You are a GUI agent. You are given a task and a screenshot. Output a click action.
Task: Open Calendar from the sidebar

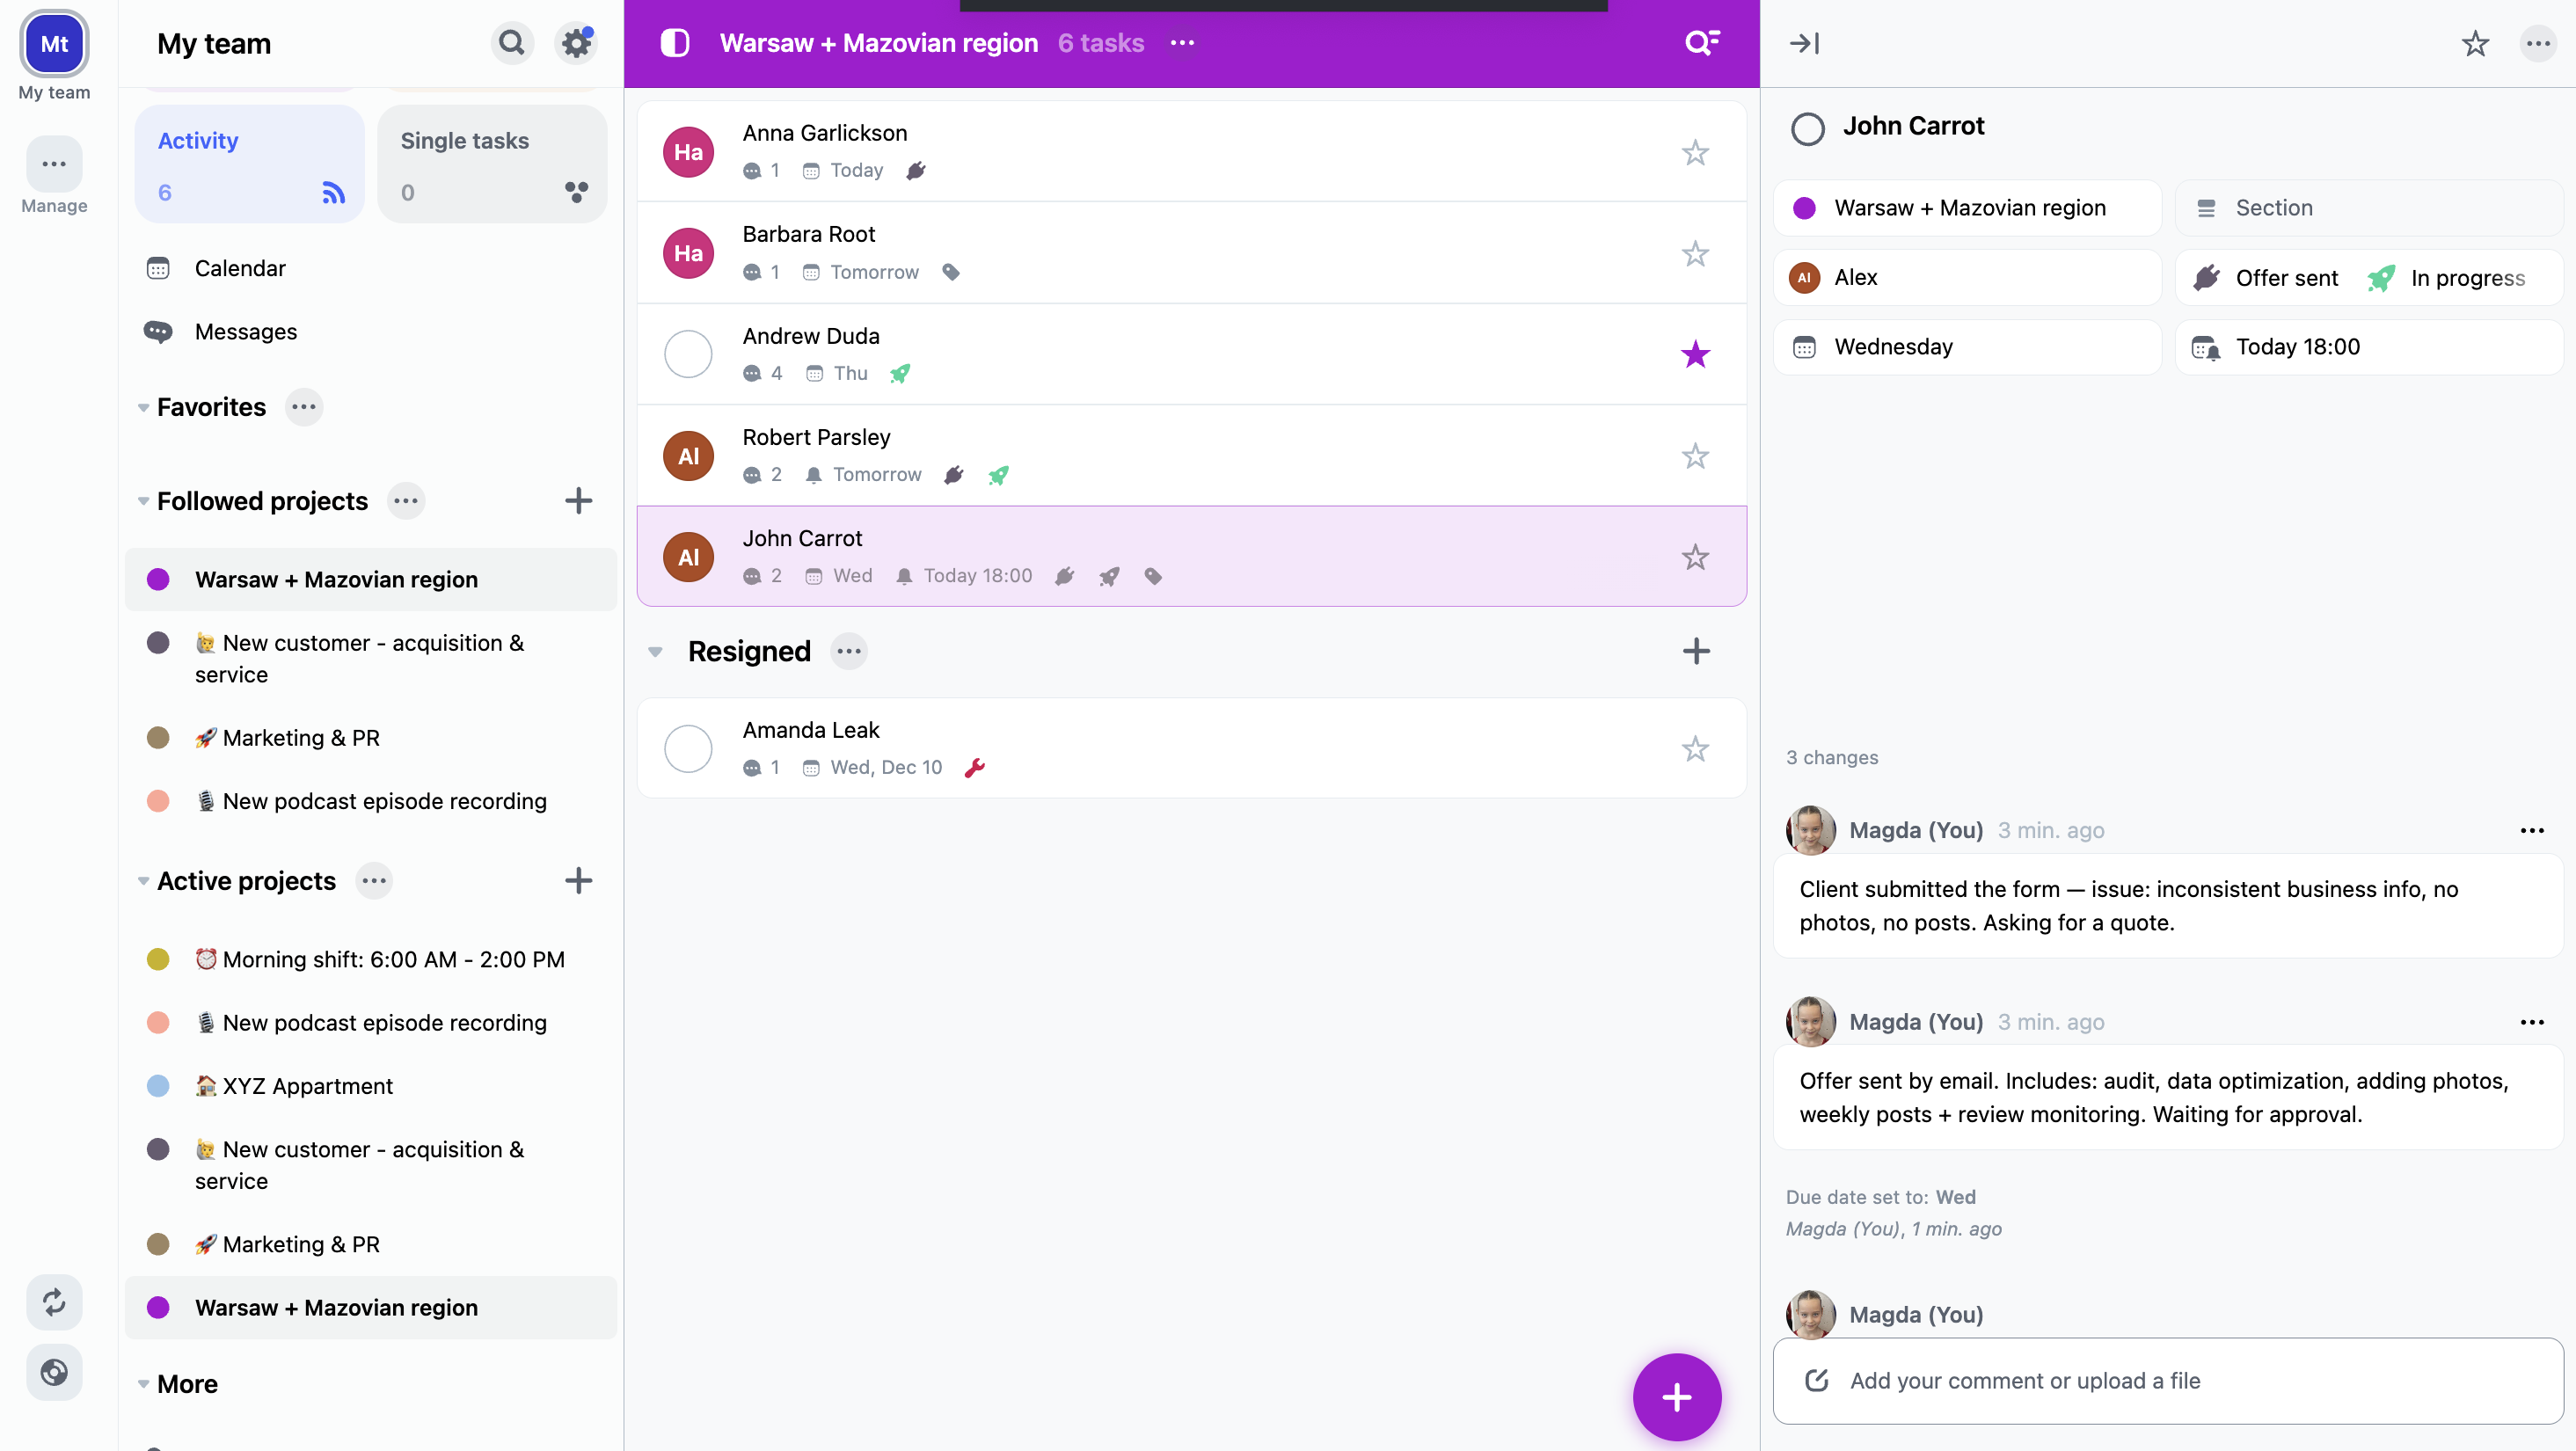[240, 268]
